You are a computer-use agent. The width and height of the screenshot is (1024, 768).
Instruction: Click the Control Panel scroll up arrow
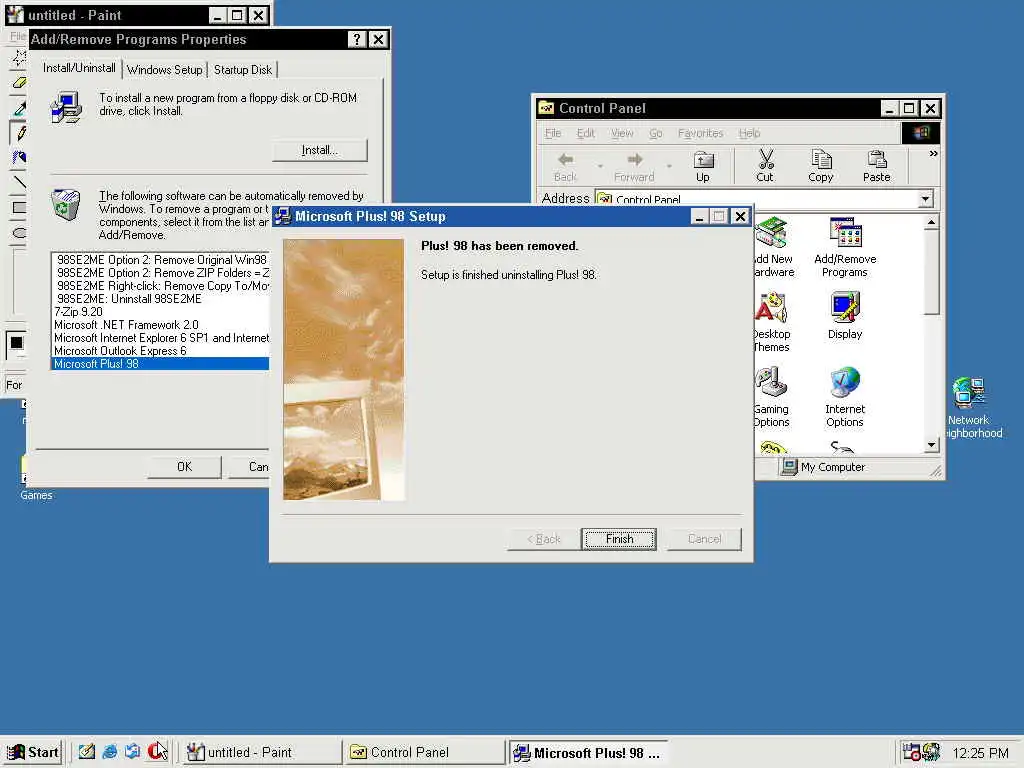tap(932, 223)
